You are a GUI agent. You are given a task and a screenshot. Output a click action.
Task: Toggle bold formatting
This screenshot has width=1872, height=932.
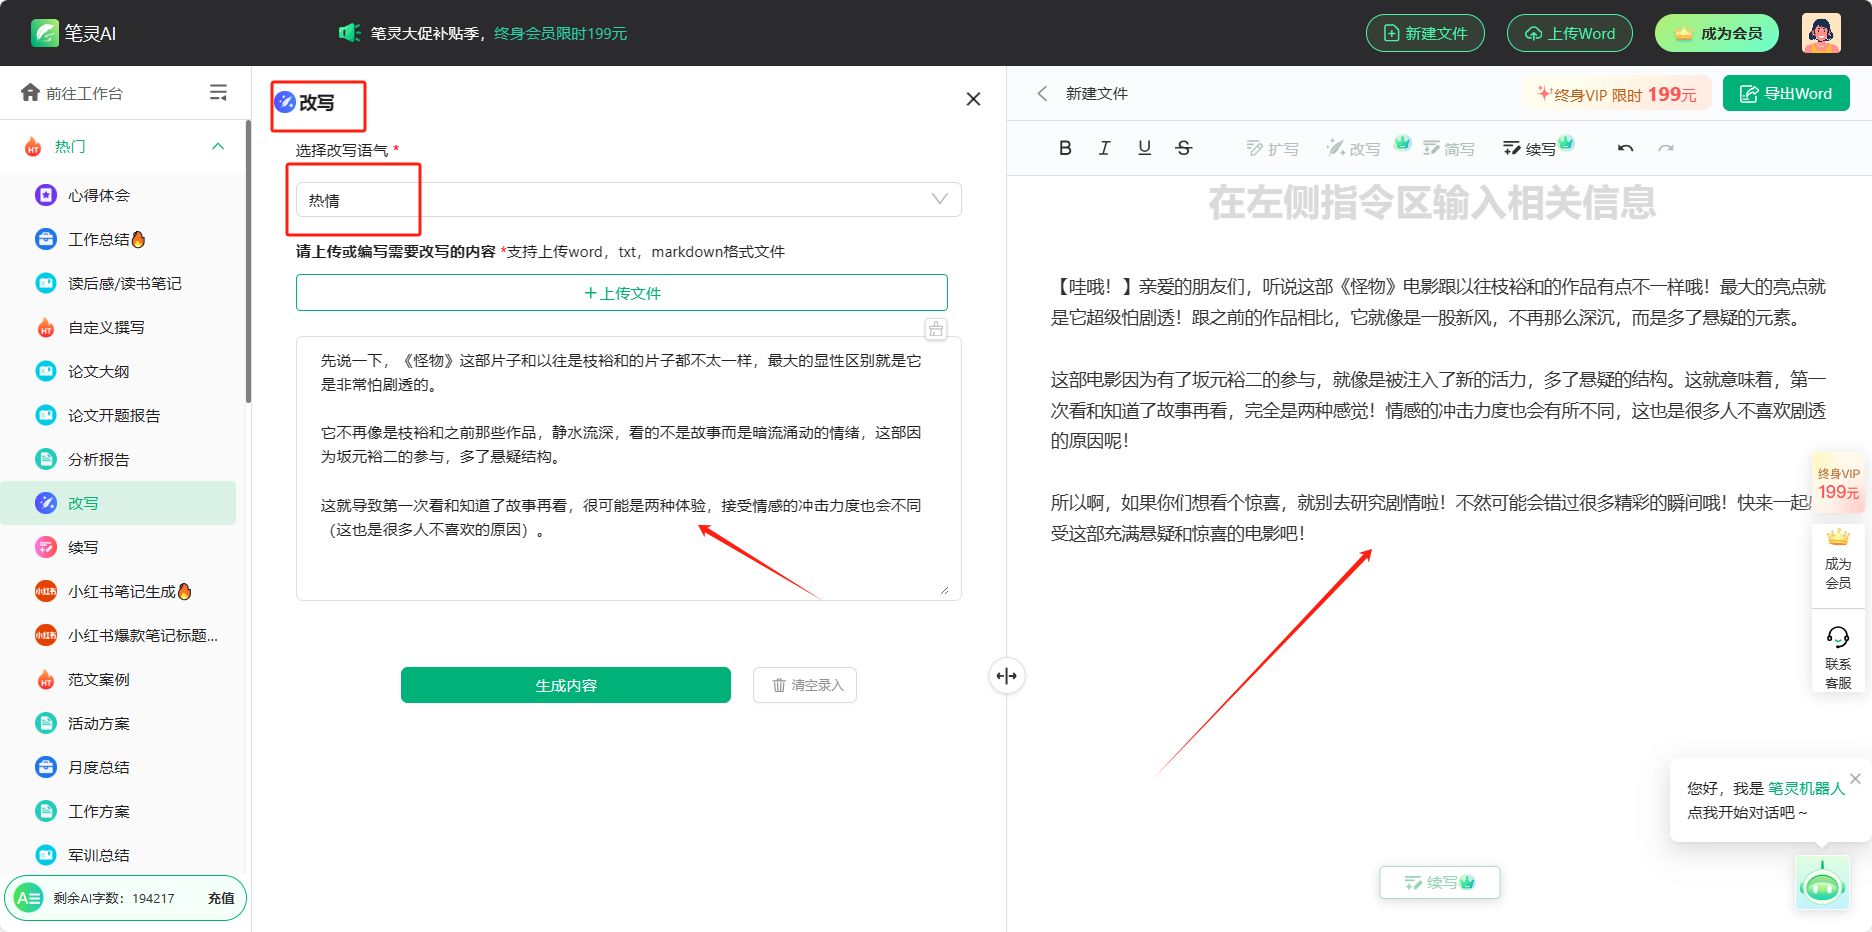tap(1065, 148)
